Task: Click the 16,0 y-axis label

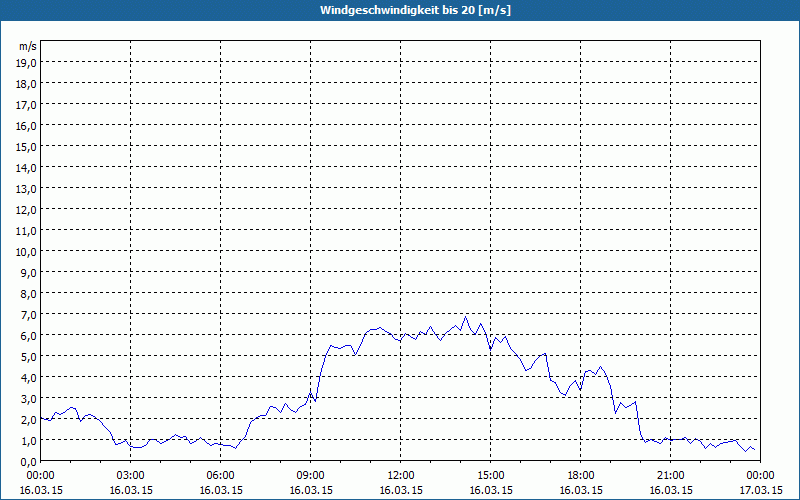Action: [x=26, y=126]
